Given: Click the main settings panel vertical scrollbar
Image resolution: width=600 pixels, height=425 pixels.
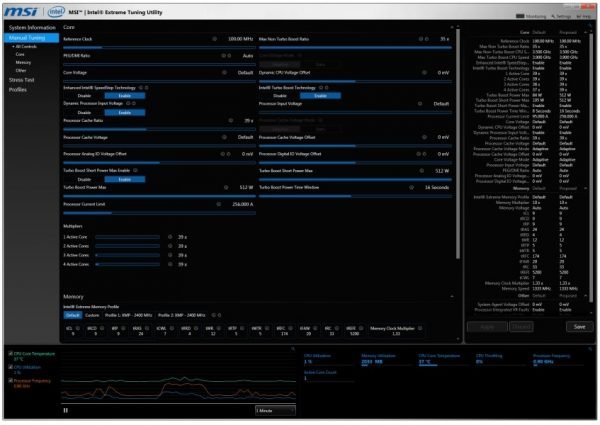Looking at the screenshot, I should coord(458,143).
